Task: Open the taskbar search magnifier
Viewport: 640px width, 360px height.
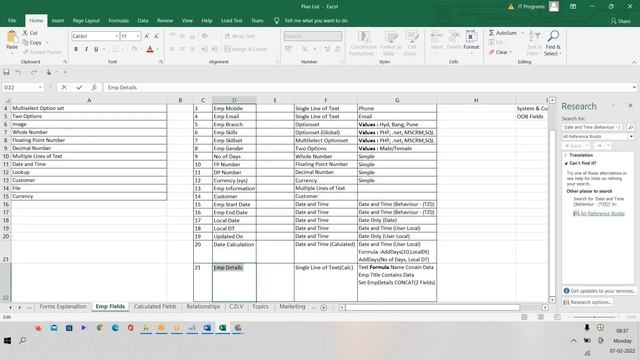Action: tap(22, 340)
